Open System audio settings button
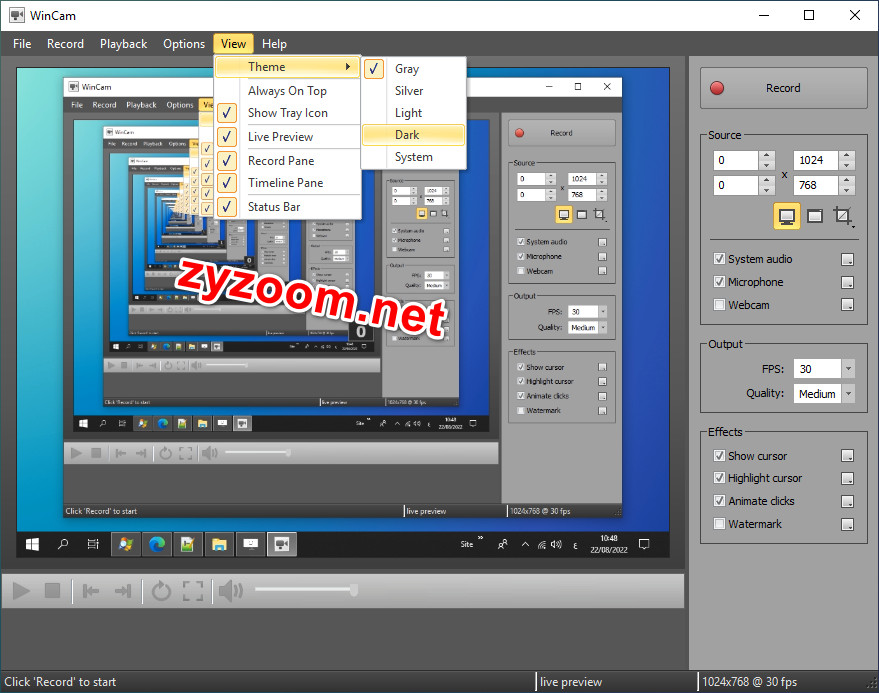Image resolution: width=879 pixels, height=693 pixels. tap(848, 259)
